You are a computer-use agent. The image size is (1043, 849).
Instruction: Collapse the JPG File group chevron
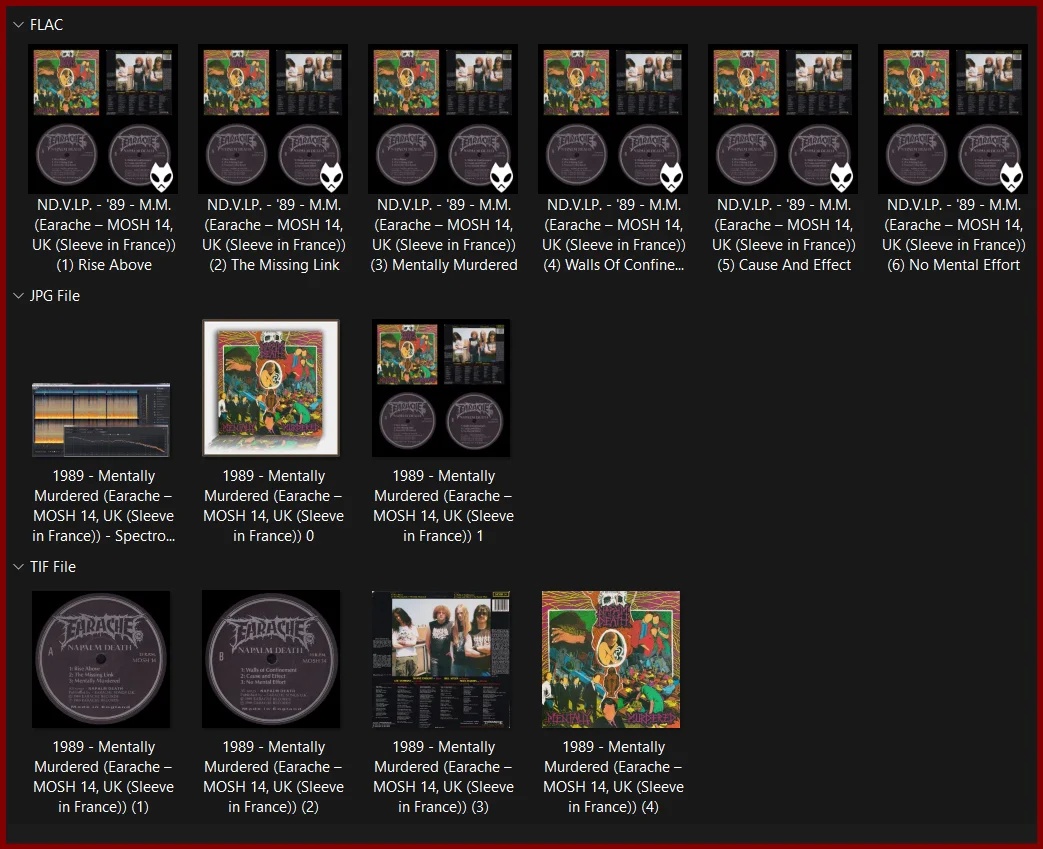click(18, 296)
